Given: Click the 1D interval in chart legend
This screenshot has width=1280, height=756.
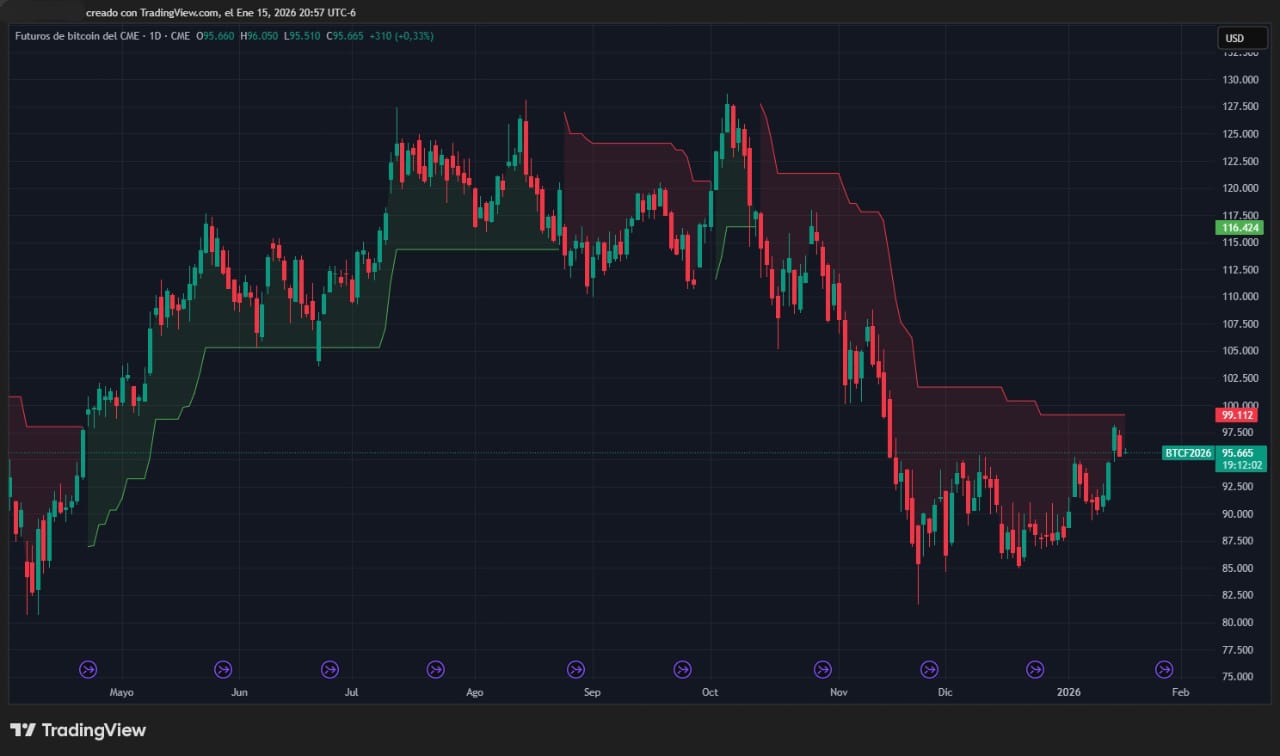Looking at the screenshot, I should (x=156, y=36).
